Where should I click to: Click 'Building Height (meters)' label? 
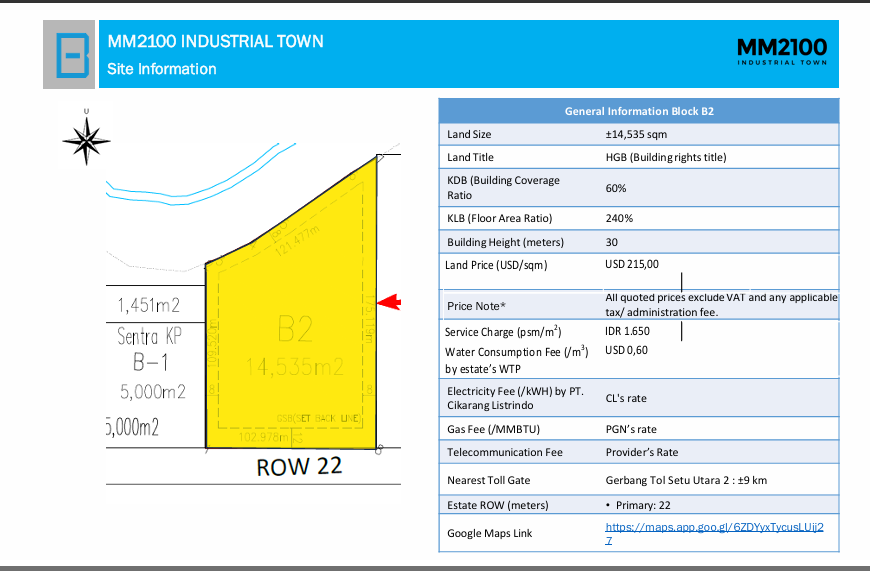pos(505,242)
